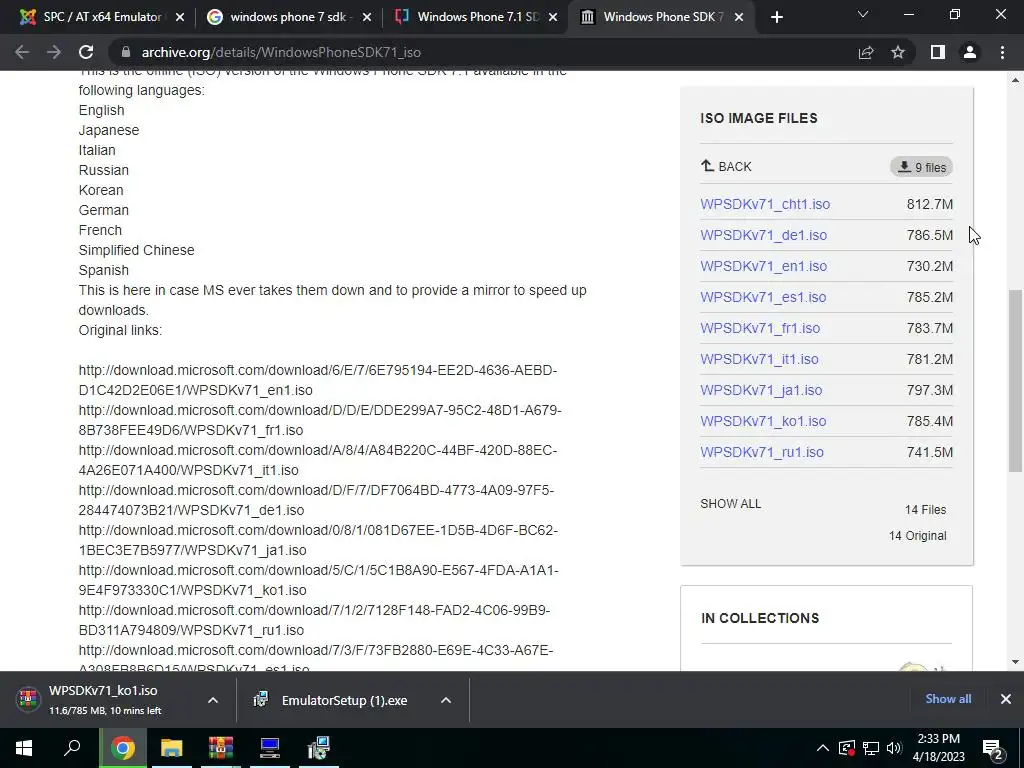This screenshot has height=768, width=1024.
Task: Download WPSDKv71_fr1.iso
Action: point(760,328)
